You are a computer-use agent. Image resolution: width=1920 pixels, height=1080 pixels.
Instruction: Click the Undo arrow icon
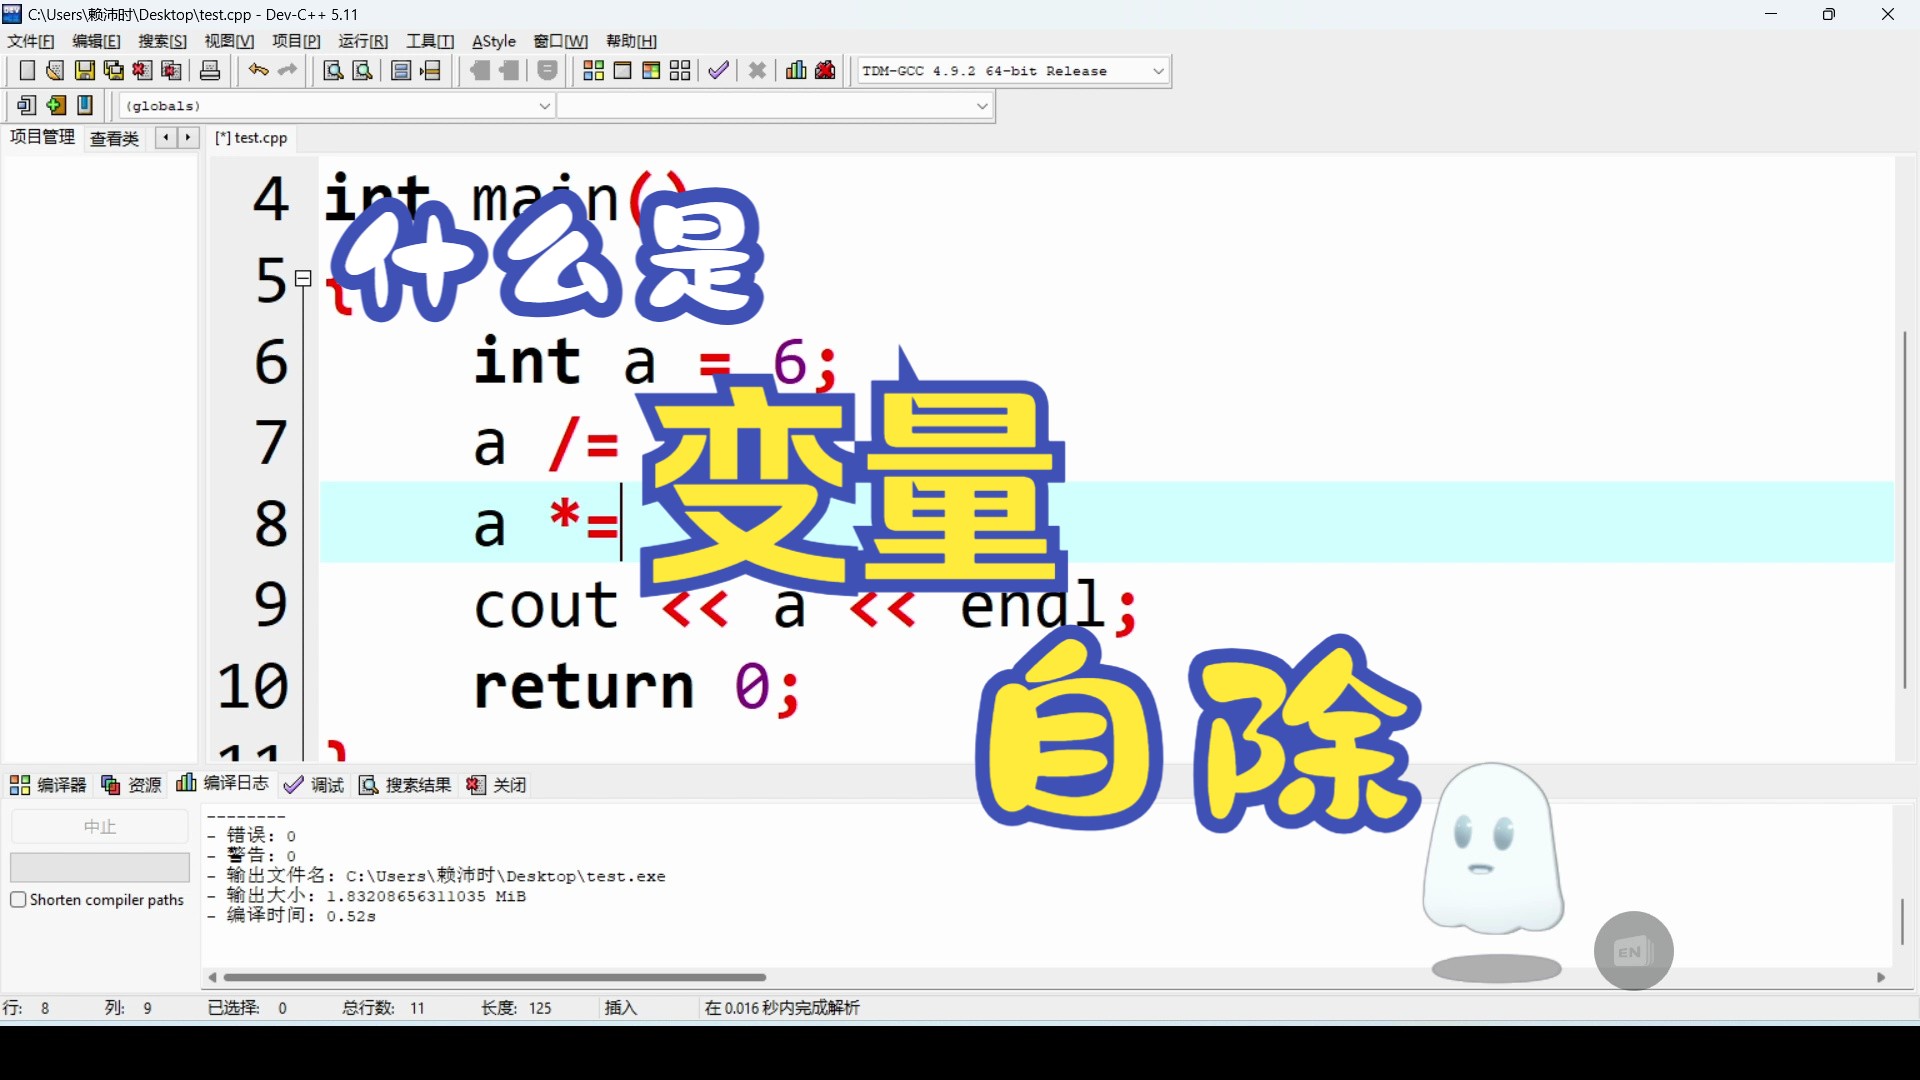258,71
